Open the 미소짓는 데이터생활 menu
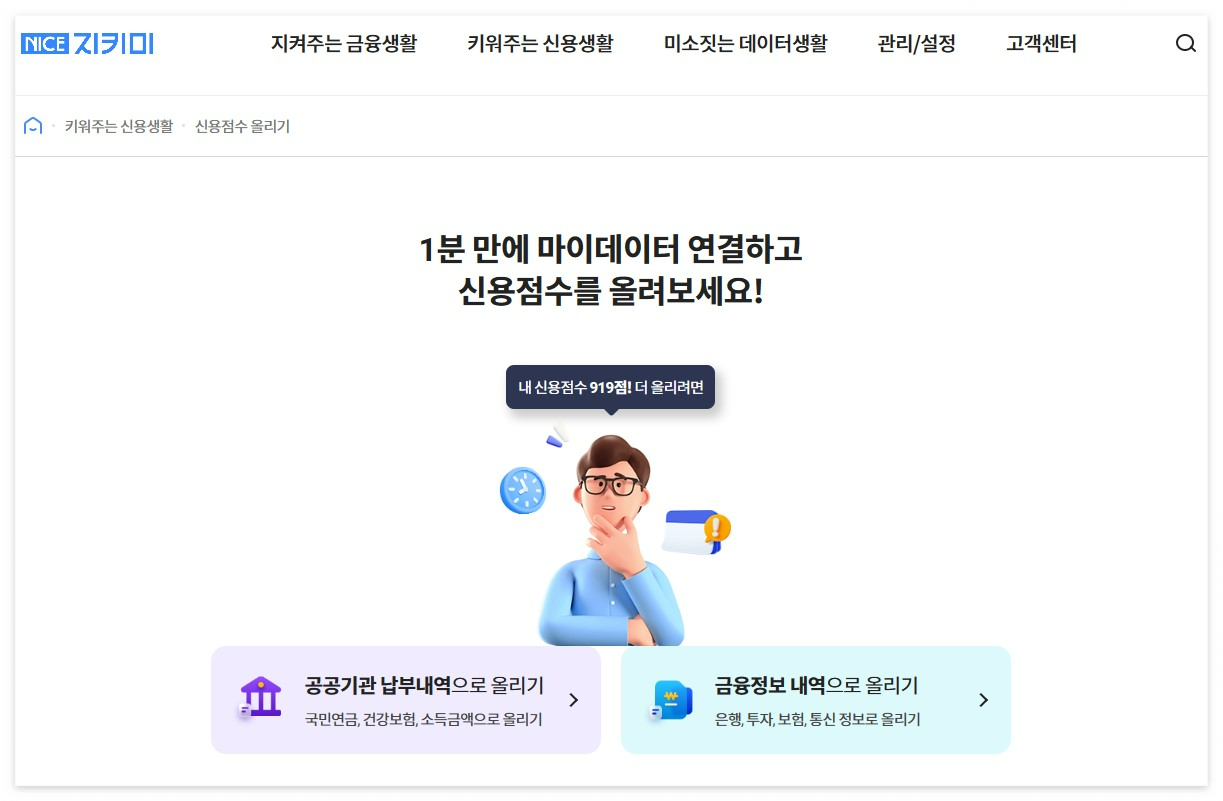Screen dimensions: 1223x801 tap(746, 44)
